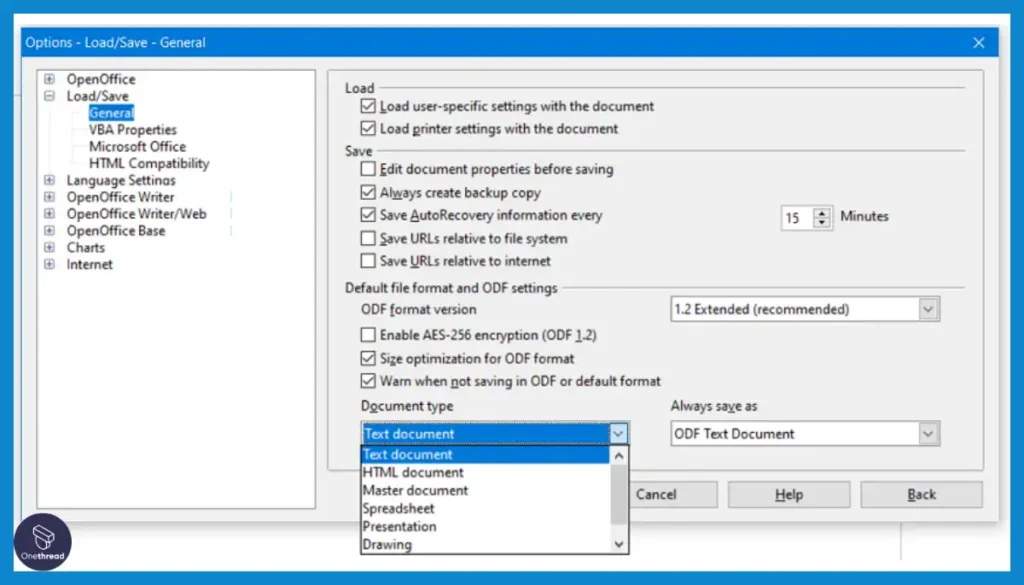The image size is (1024, 585).
Task: Click the AutoRecovery minutes input field
Action: point(797,217)
